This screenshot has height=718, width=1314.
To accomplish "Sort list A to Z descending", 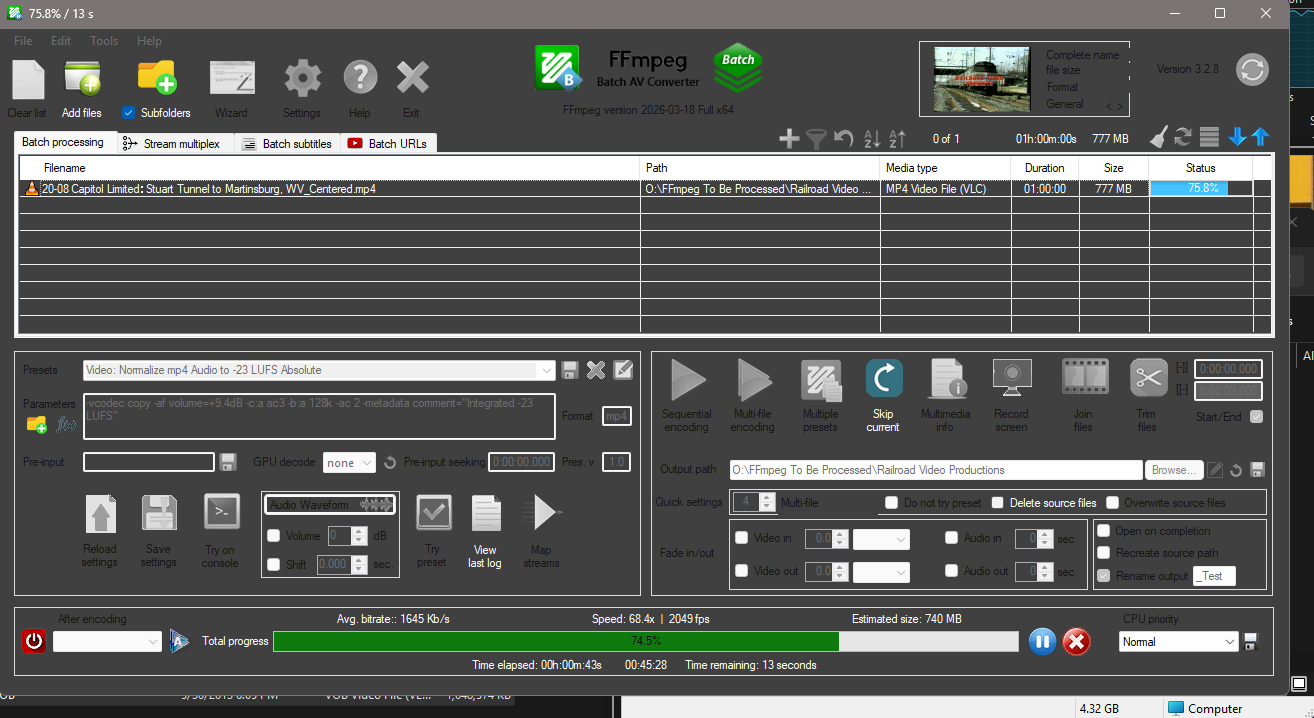I will [872, 139].
